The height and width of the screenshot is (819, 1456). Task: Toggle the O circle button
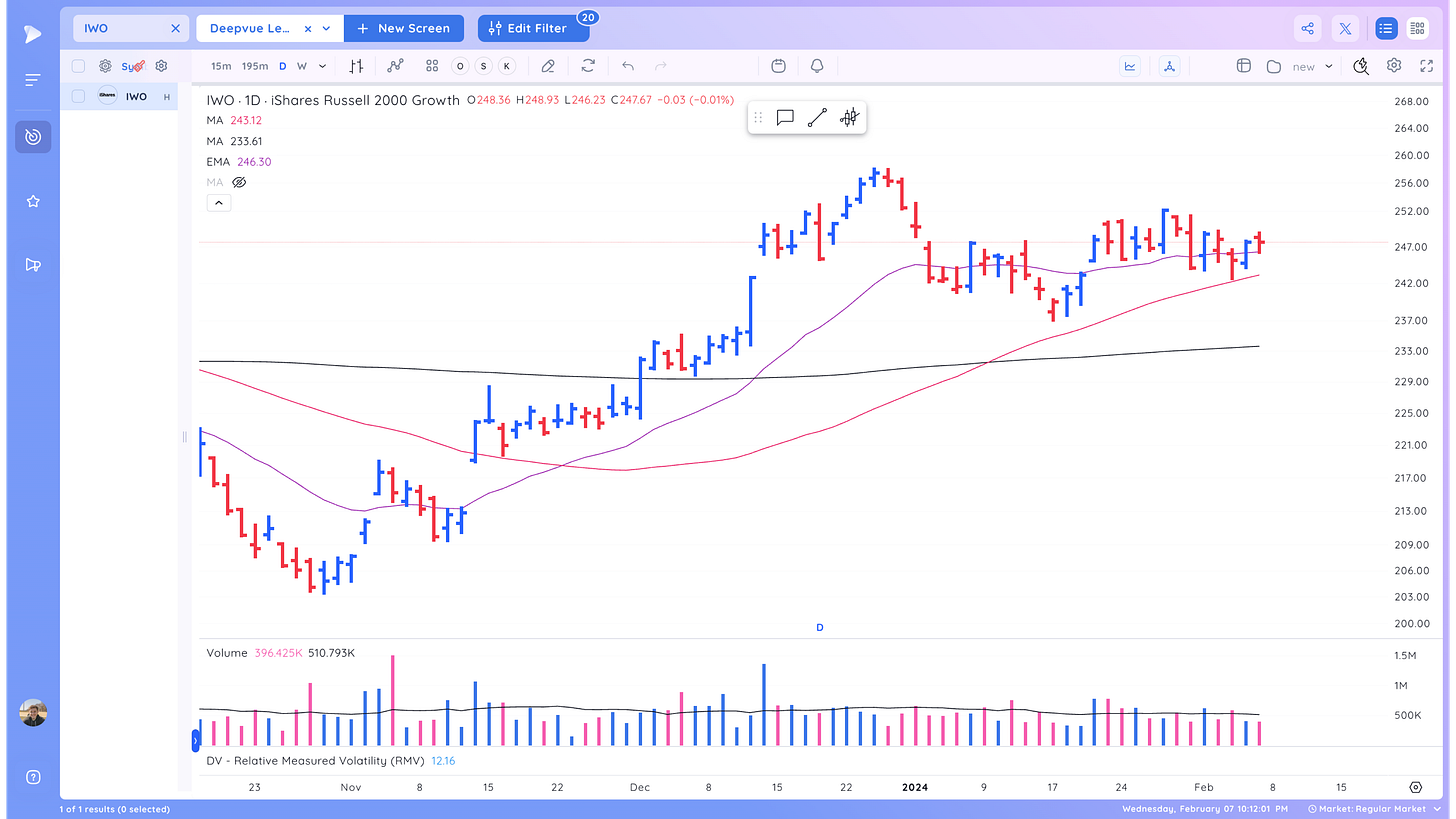pos(460,66)
